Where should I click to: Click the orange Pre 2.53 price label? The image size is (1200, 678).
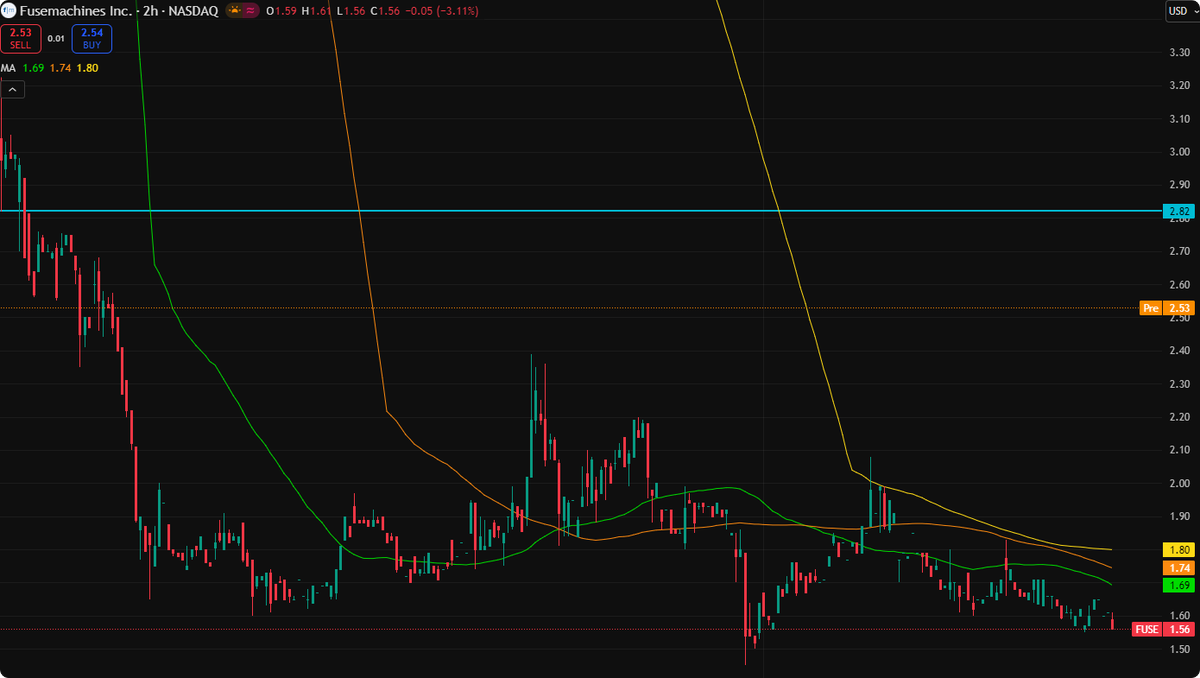click(1168, 308)
